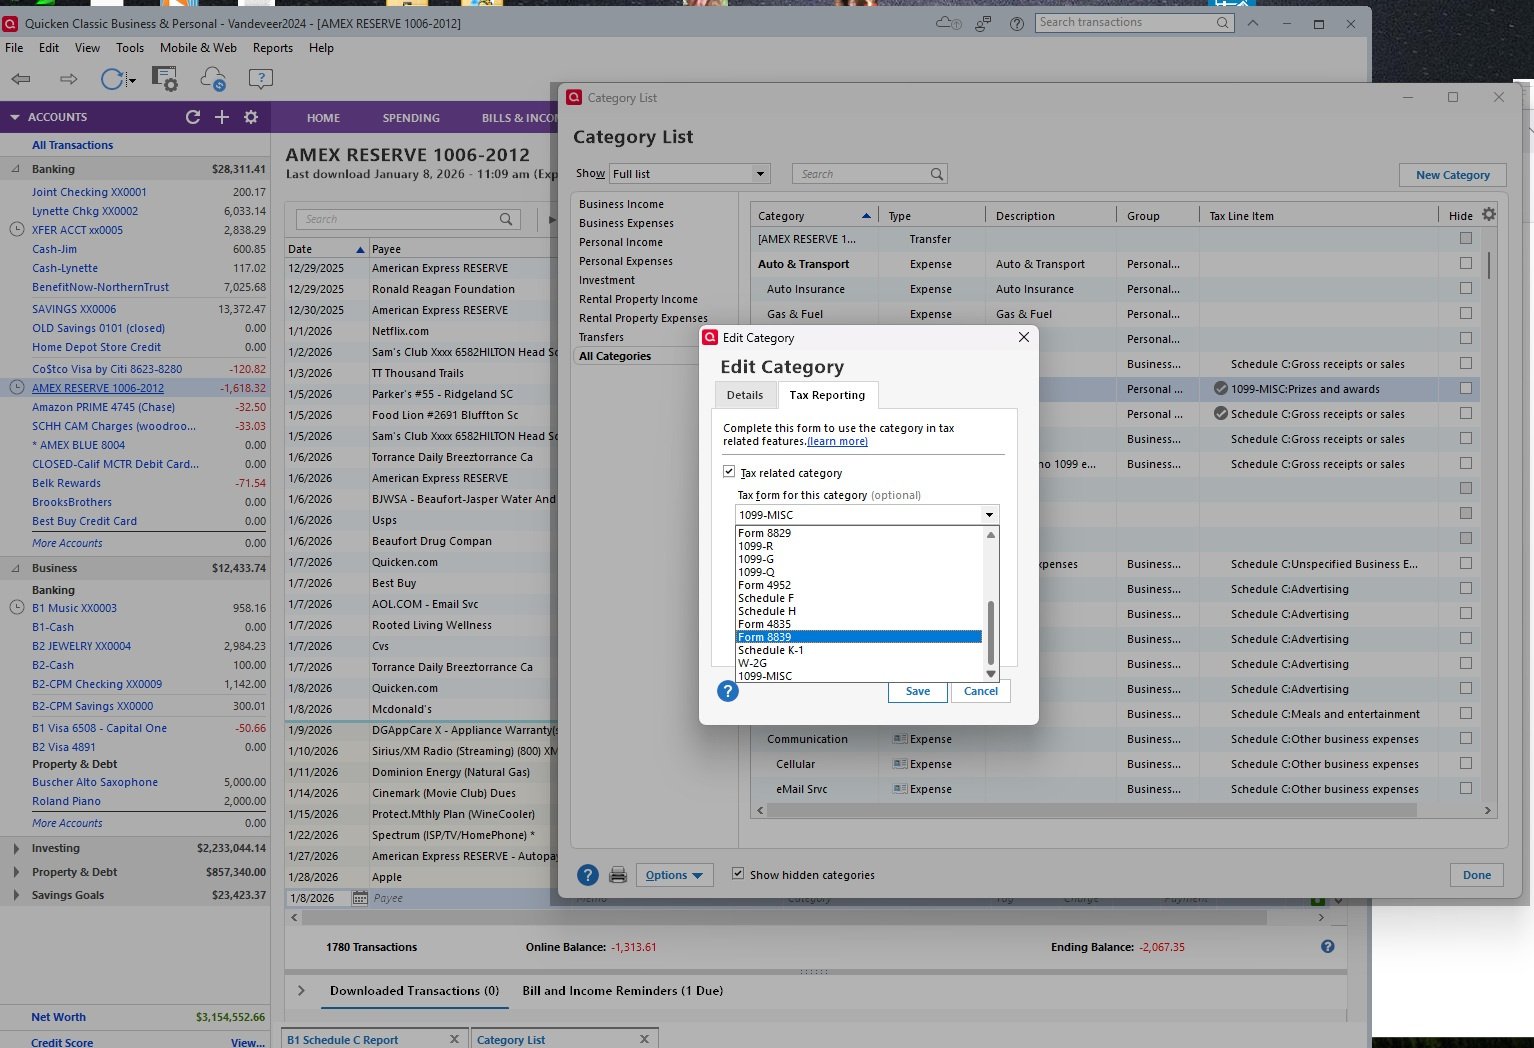Click the back navigation arrow
The width and height of the screenshot is (1534, 1048).
point(21,79)
